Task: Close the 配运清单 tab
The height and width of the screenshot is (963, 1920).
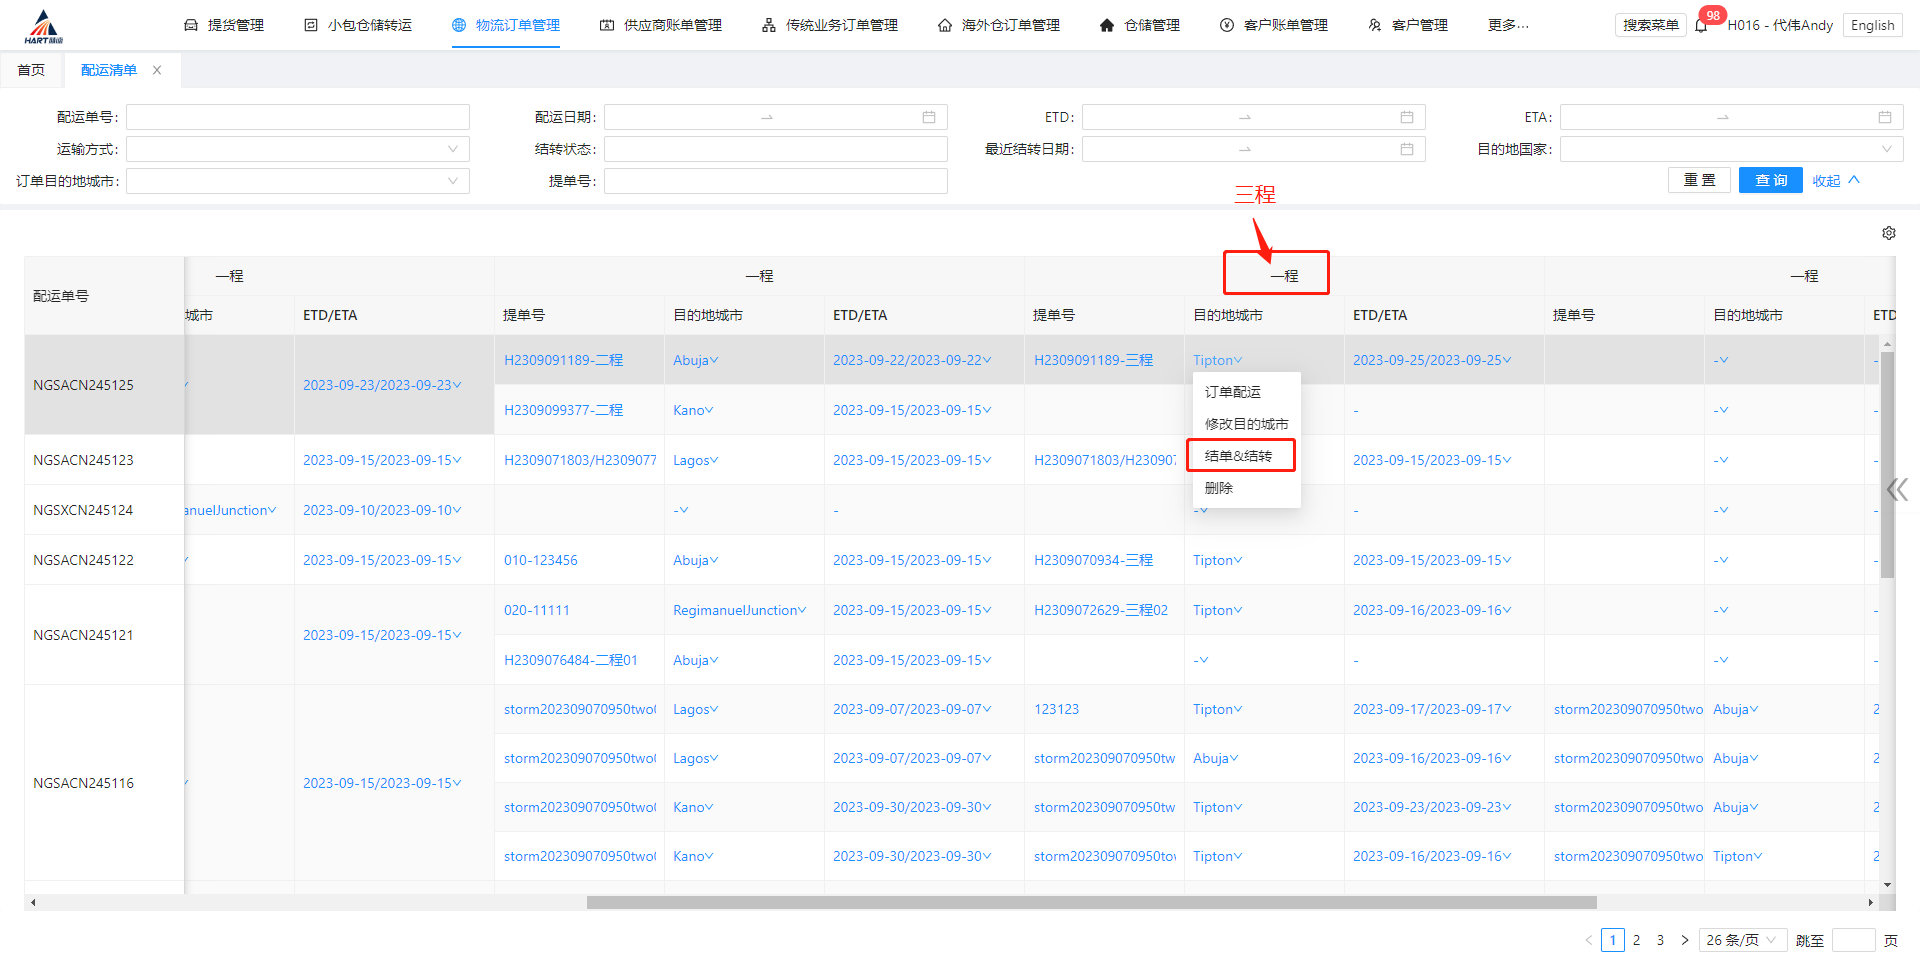Action: 157,70
